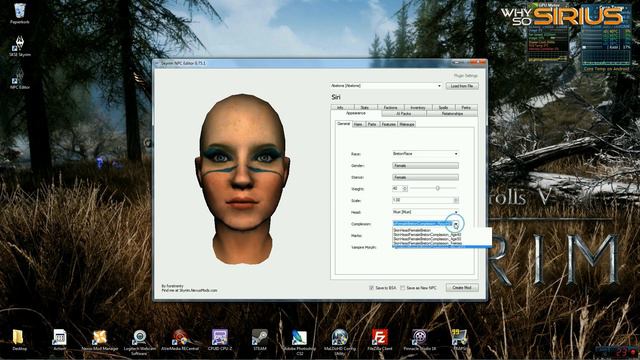This screenshot has height=360, width=640.
Task: Launch the RECentral shortcut icon
Action: (180, 340)
